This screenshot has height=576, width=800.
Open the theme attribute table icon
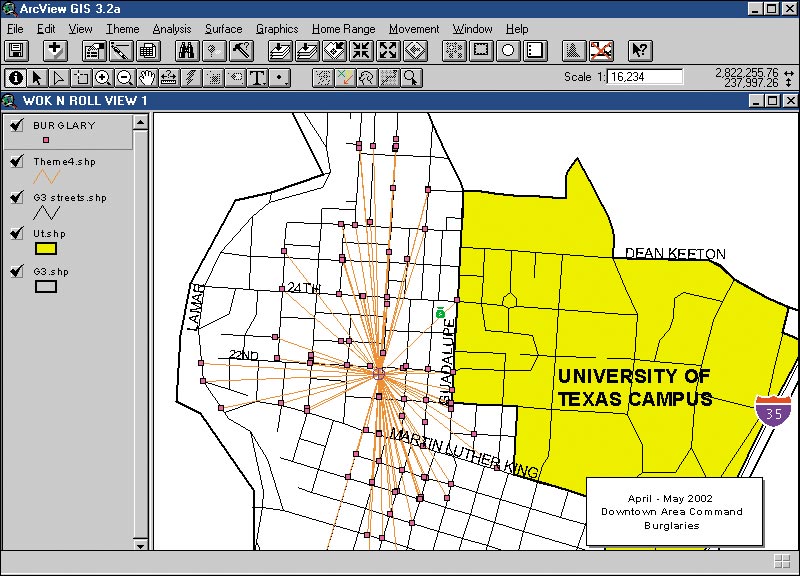pos(148,51)
